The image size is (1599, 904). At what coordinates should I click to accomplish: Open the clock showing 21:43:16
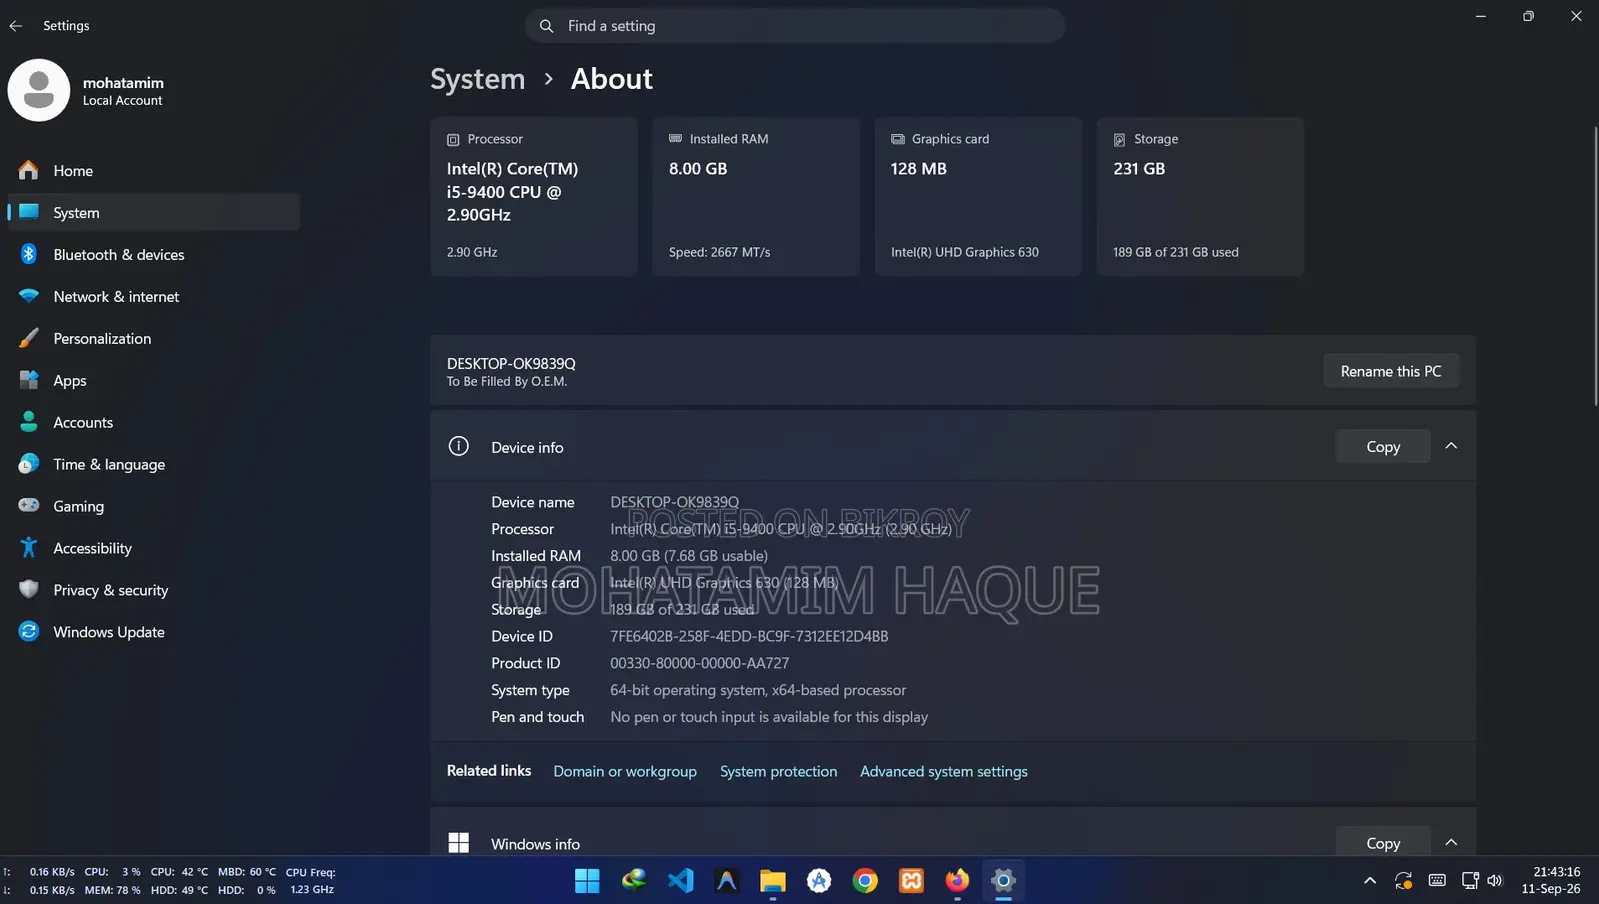[1552, 880]
